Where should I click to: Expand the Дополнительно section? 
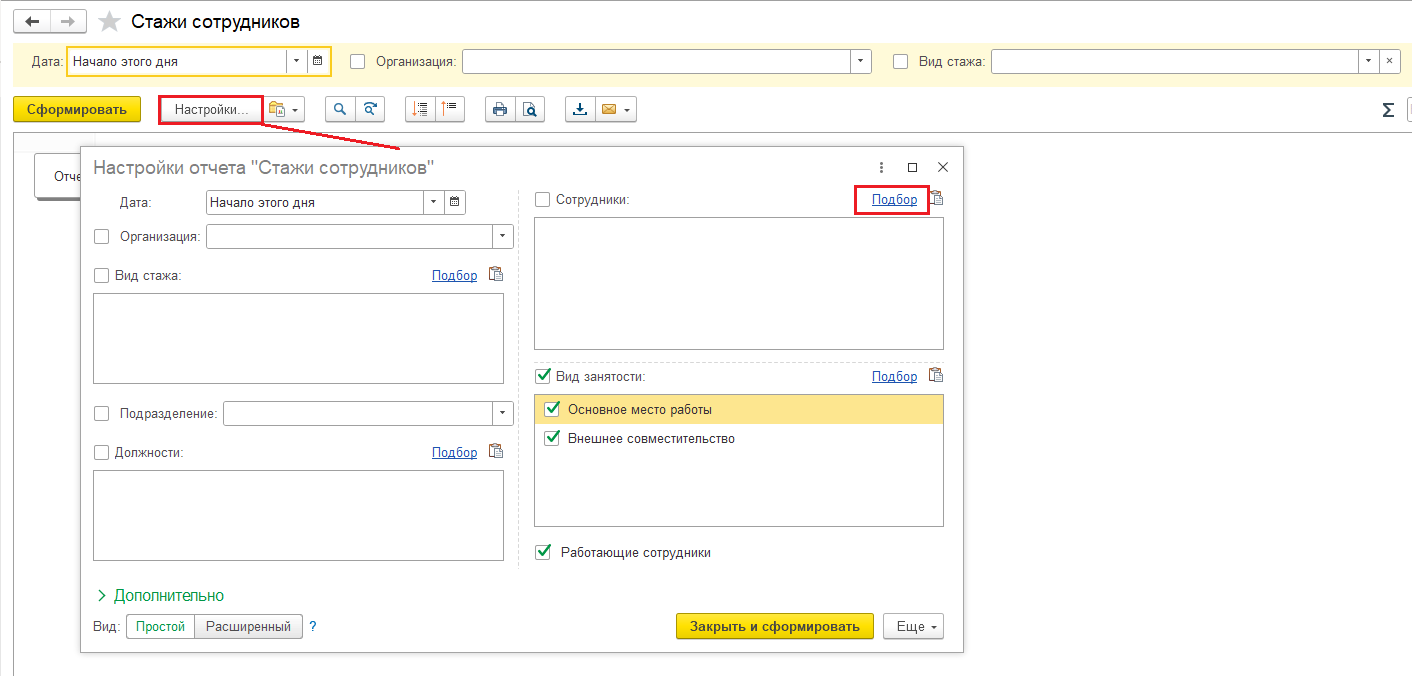point(160,595)
